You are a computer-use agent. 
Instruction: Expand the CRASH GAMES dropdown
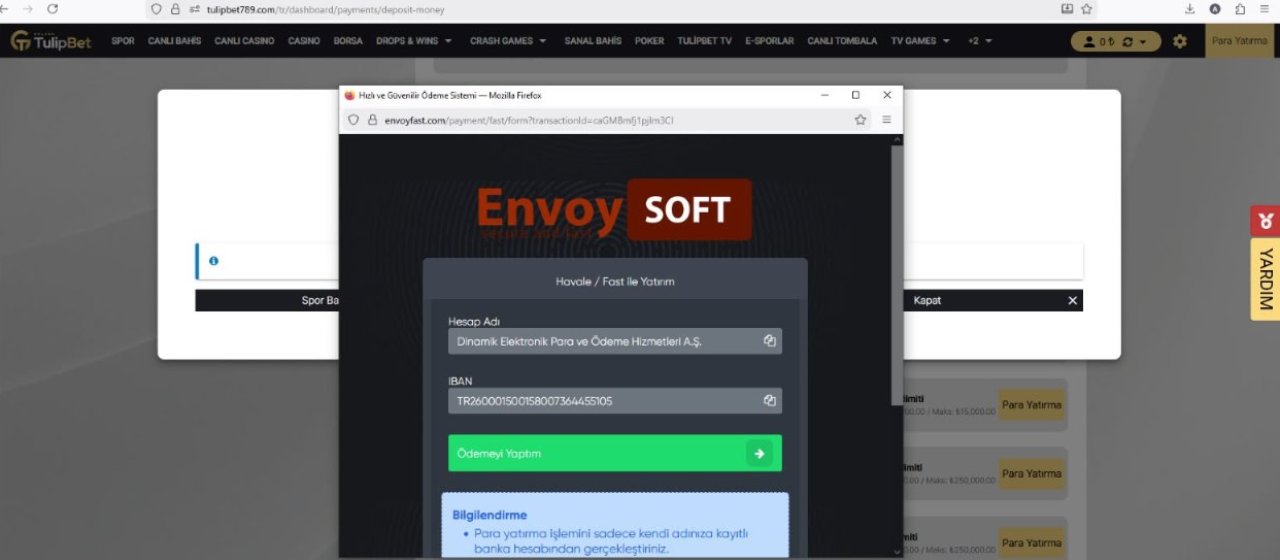[508, 41]
